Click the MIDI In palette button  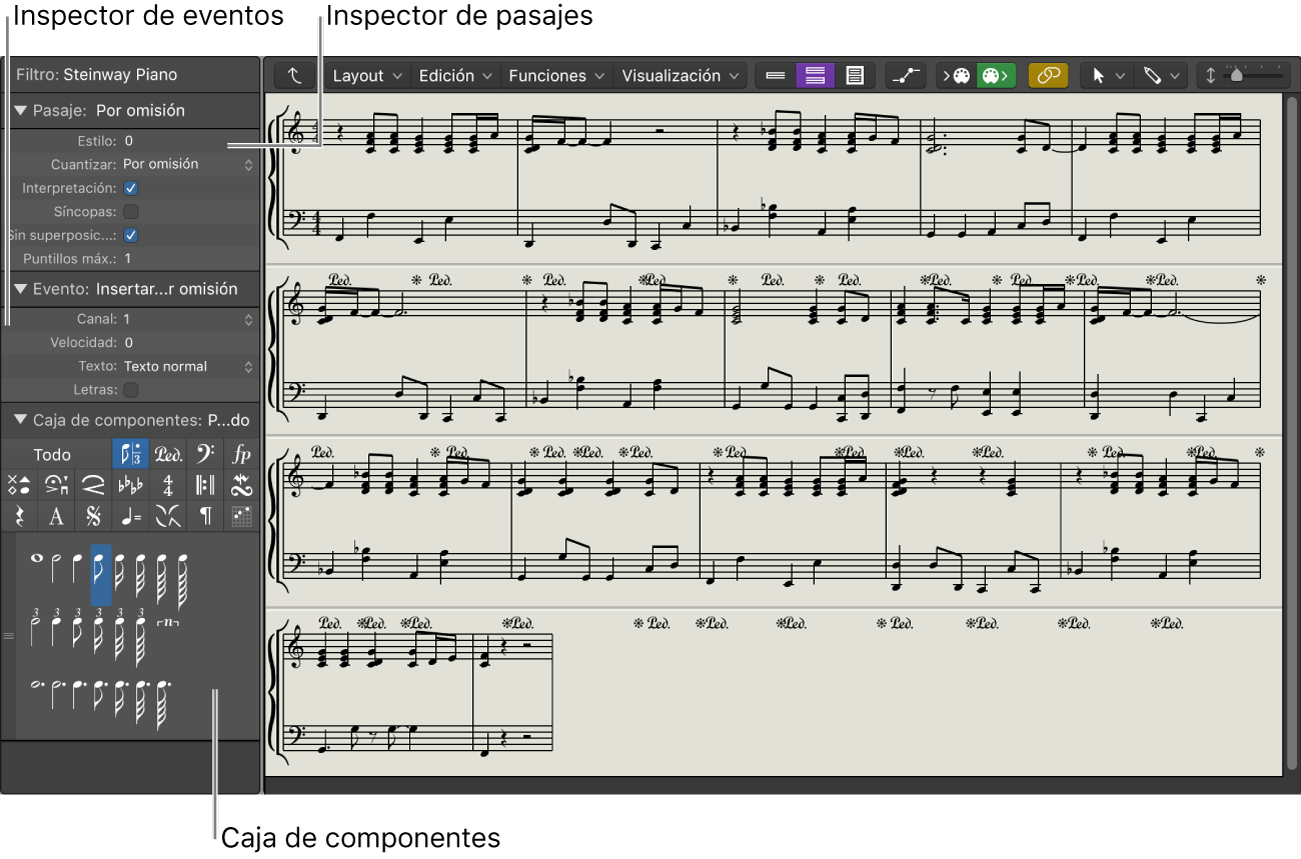(x=956, y=76)
